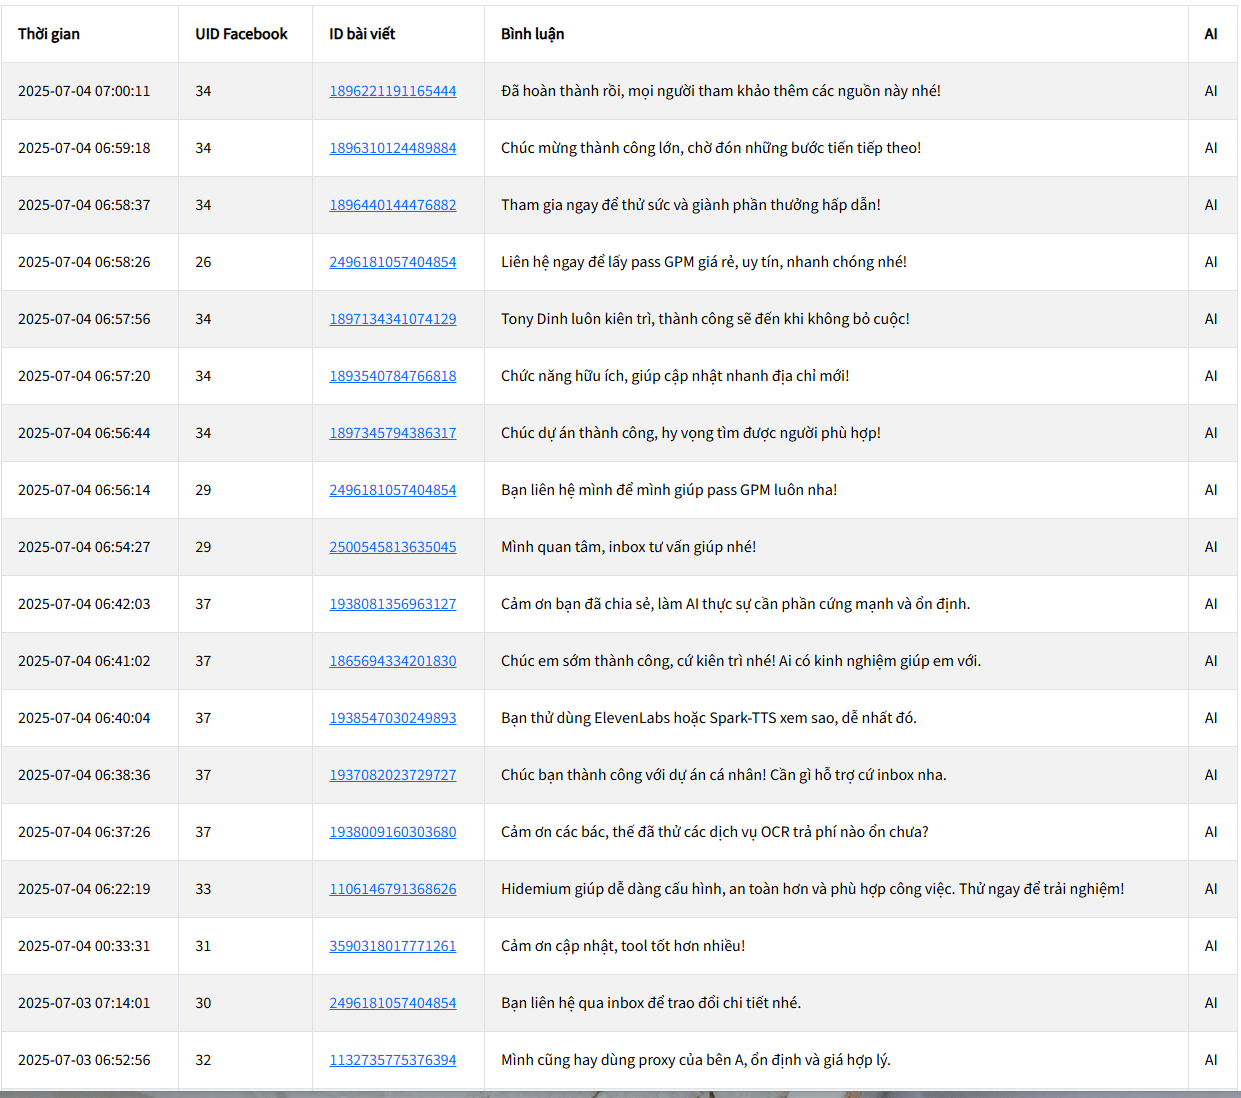Click comment 'Liên hệ ngay để lấy pass GPM...'

tap(704, 262)
